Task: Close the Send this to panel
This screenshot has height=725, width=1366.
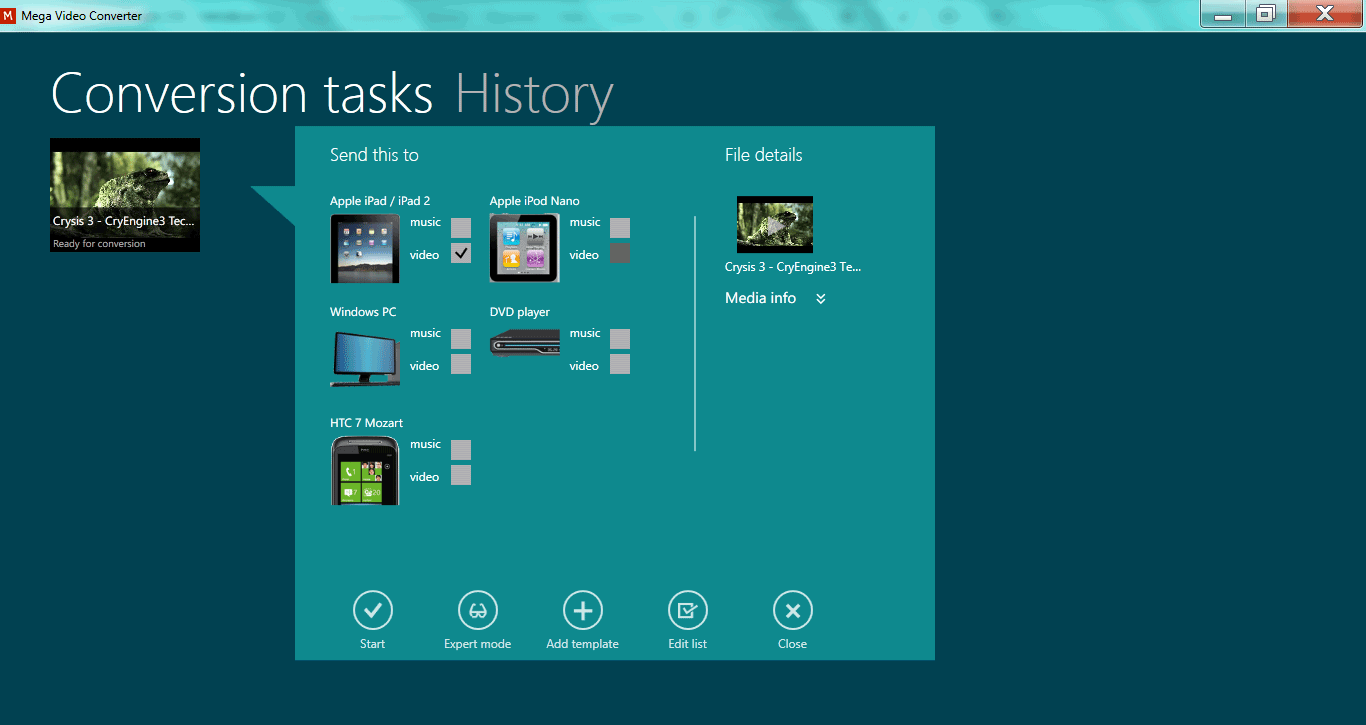Action: tap(793, 610)
